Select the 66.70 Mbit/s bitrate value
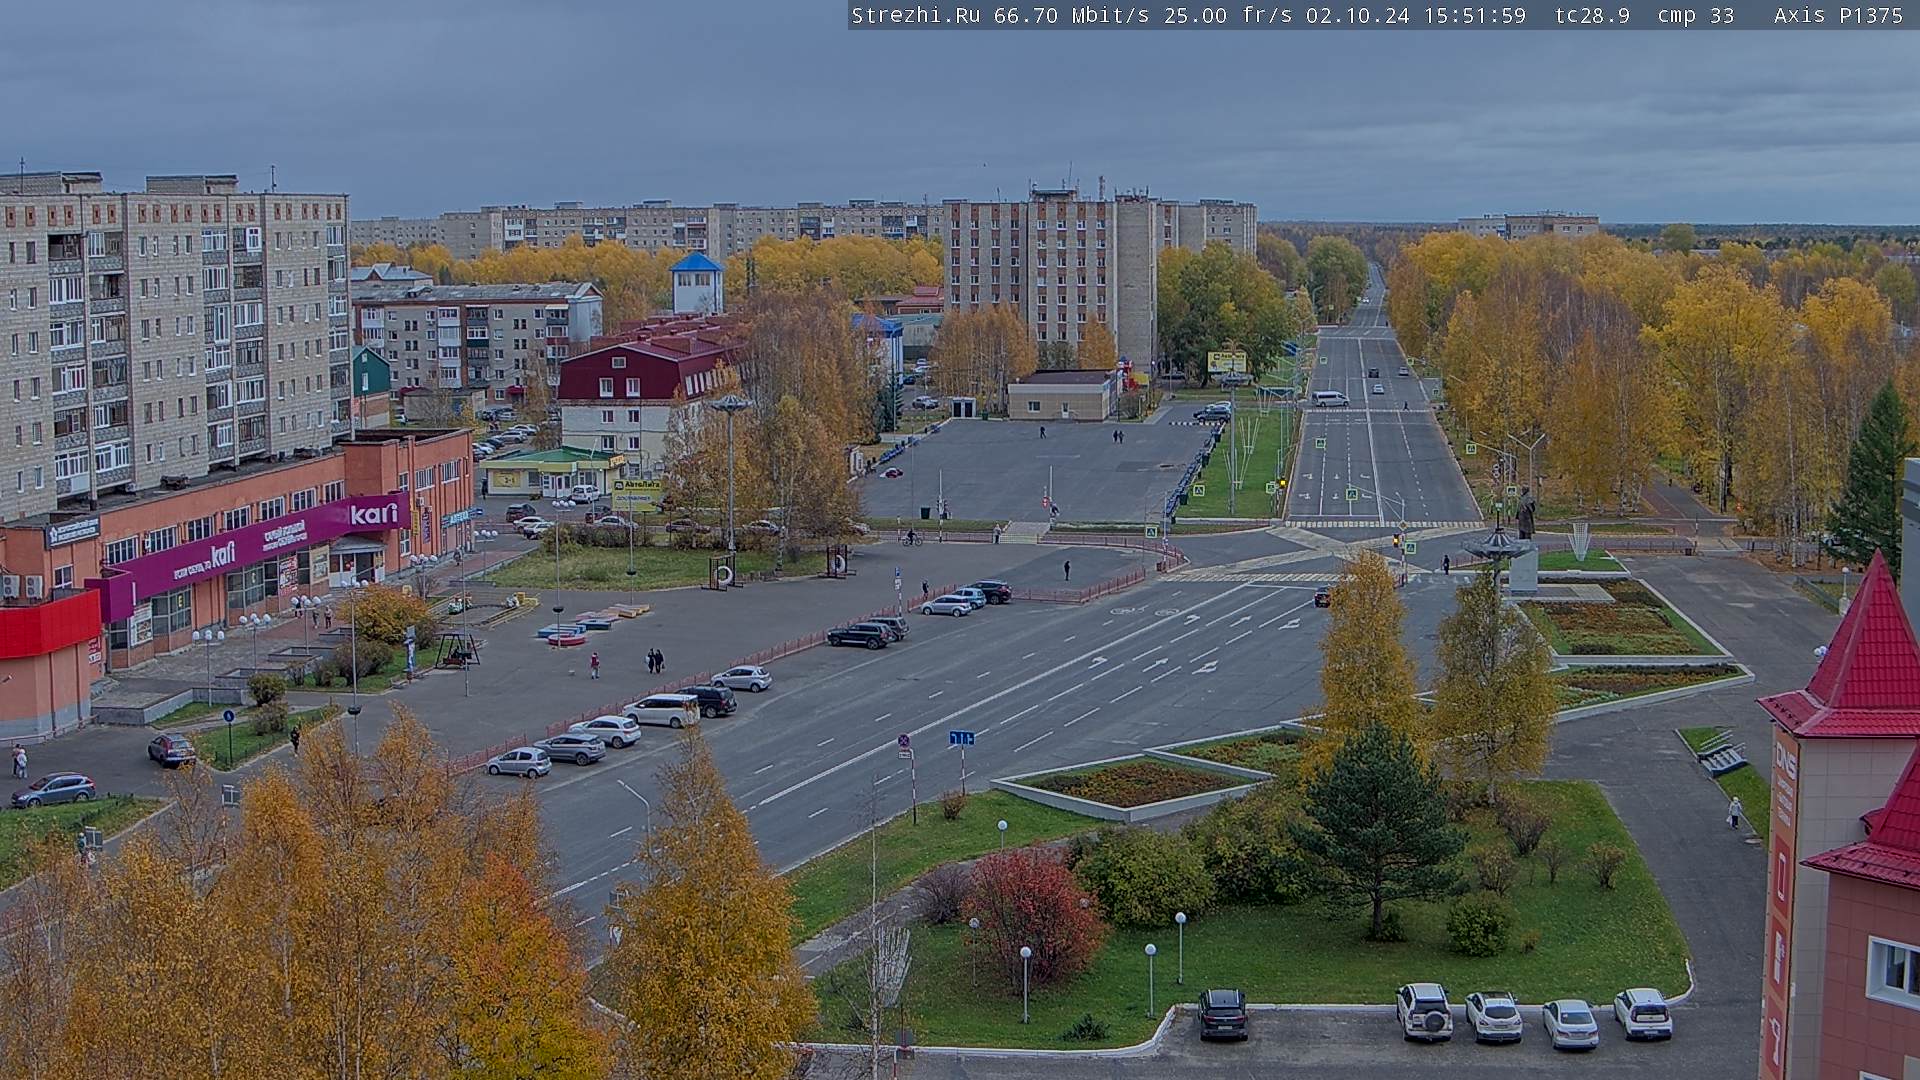Screen dimensions: 1920x1080 pos(1071,15)
